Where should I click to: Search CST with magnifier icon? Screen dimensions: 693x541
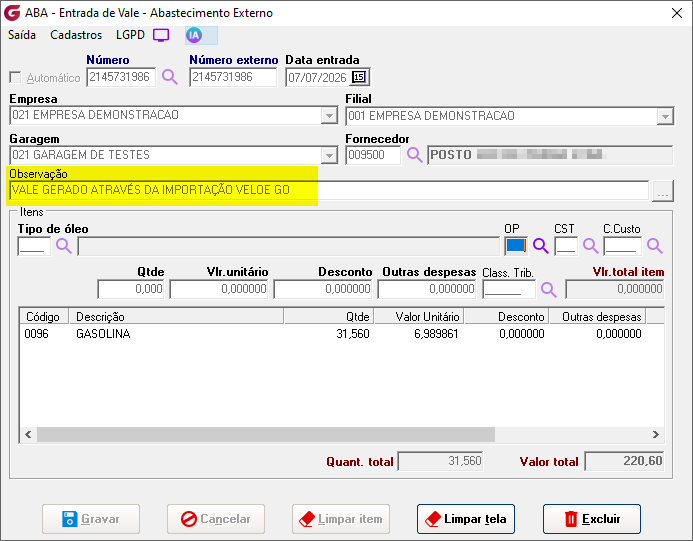(590, 246)
